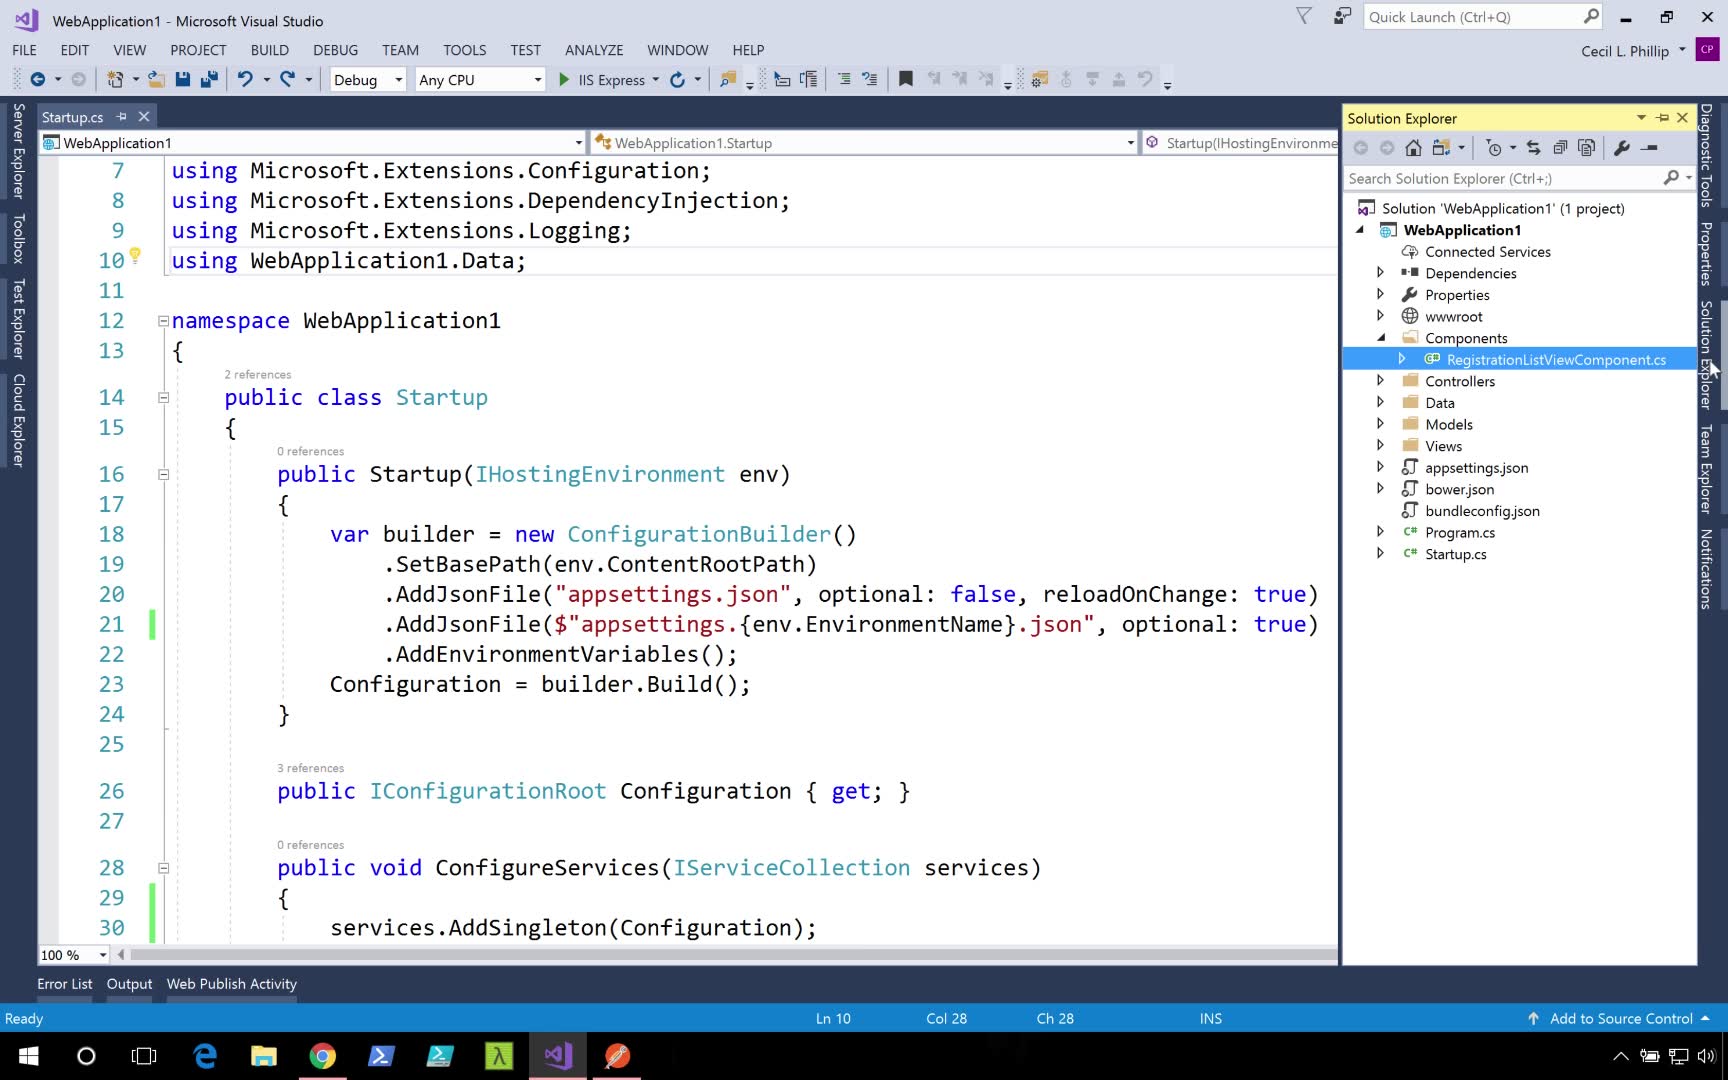The image size is (1728, 1080).
Task: Open the Debug configuration dropdown
Action: pos(367,80)
